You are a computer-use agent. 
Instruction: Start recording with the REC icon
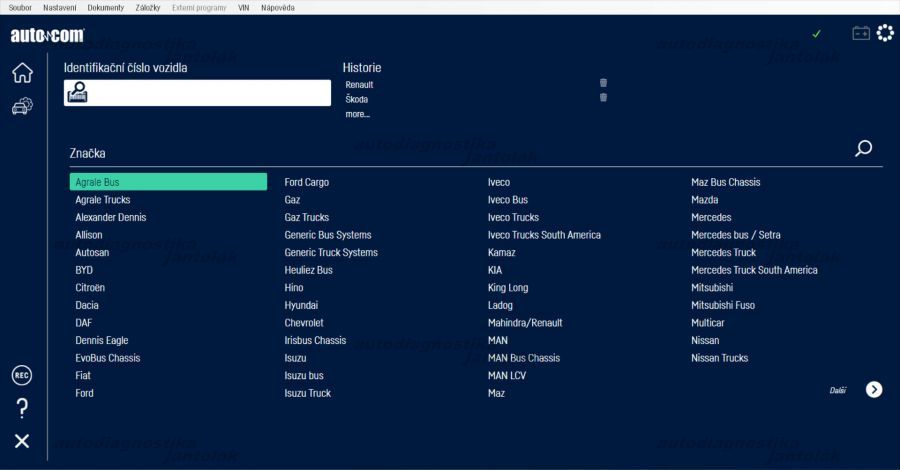22,375
